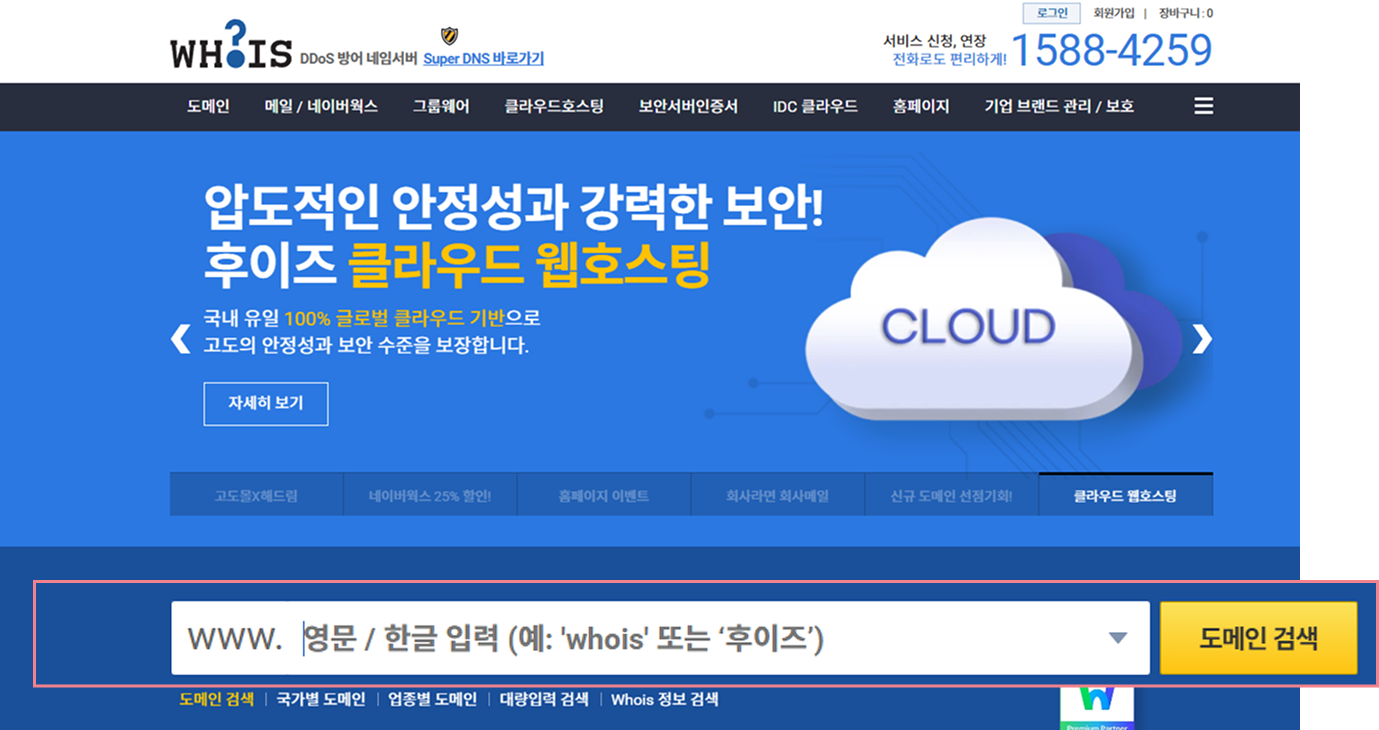Viewport: 1379px width, 730px height.
Task: Click the phone number 1588-4259
Action: pyautogui.click(x=1112, y=50)
